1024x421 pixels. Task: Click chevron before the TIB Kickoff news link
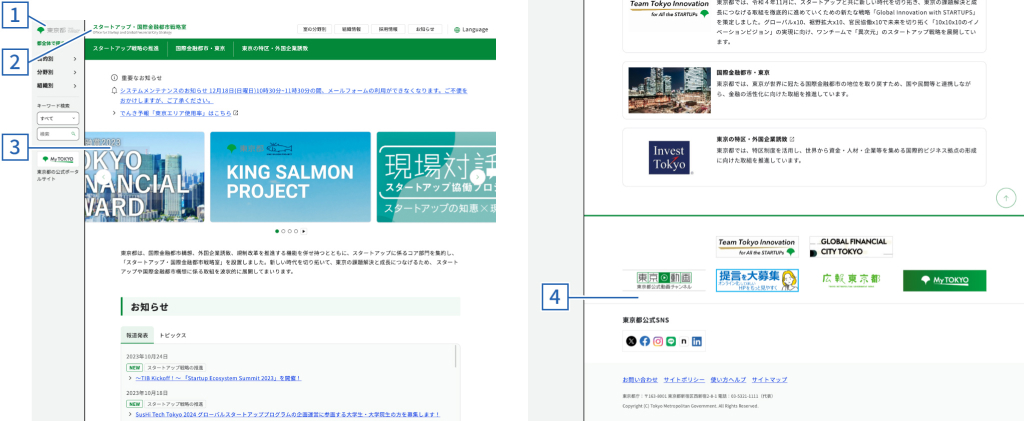tap(131, 378)
